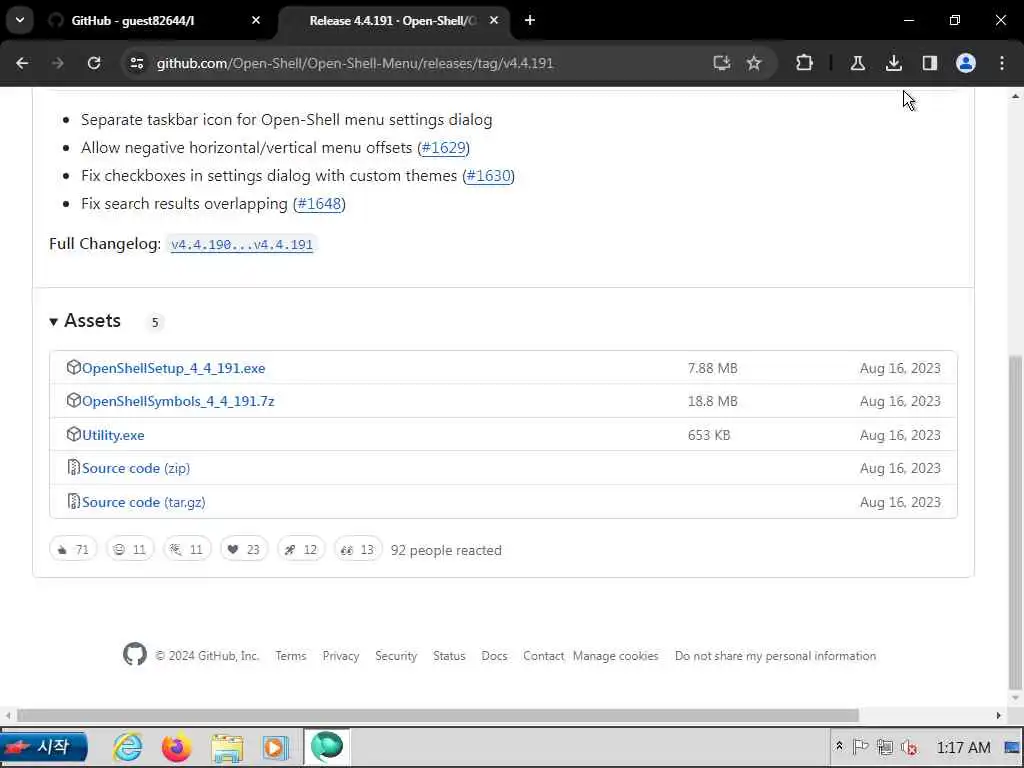
Task: Click horizontal scrollbar right arrow
Action: click(999, 716)
